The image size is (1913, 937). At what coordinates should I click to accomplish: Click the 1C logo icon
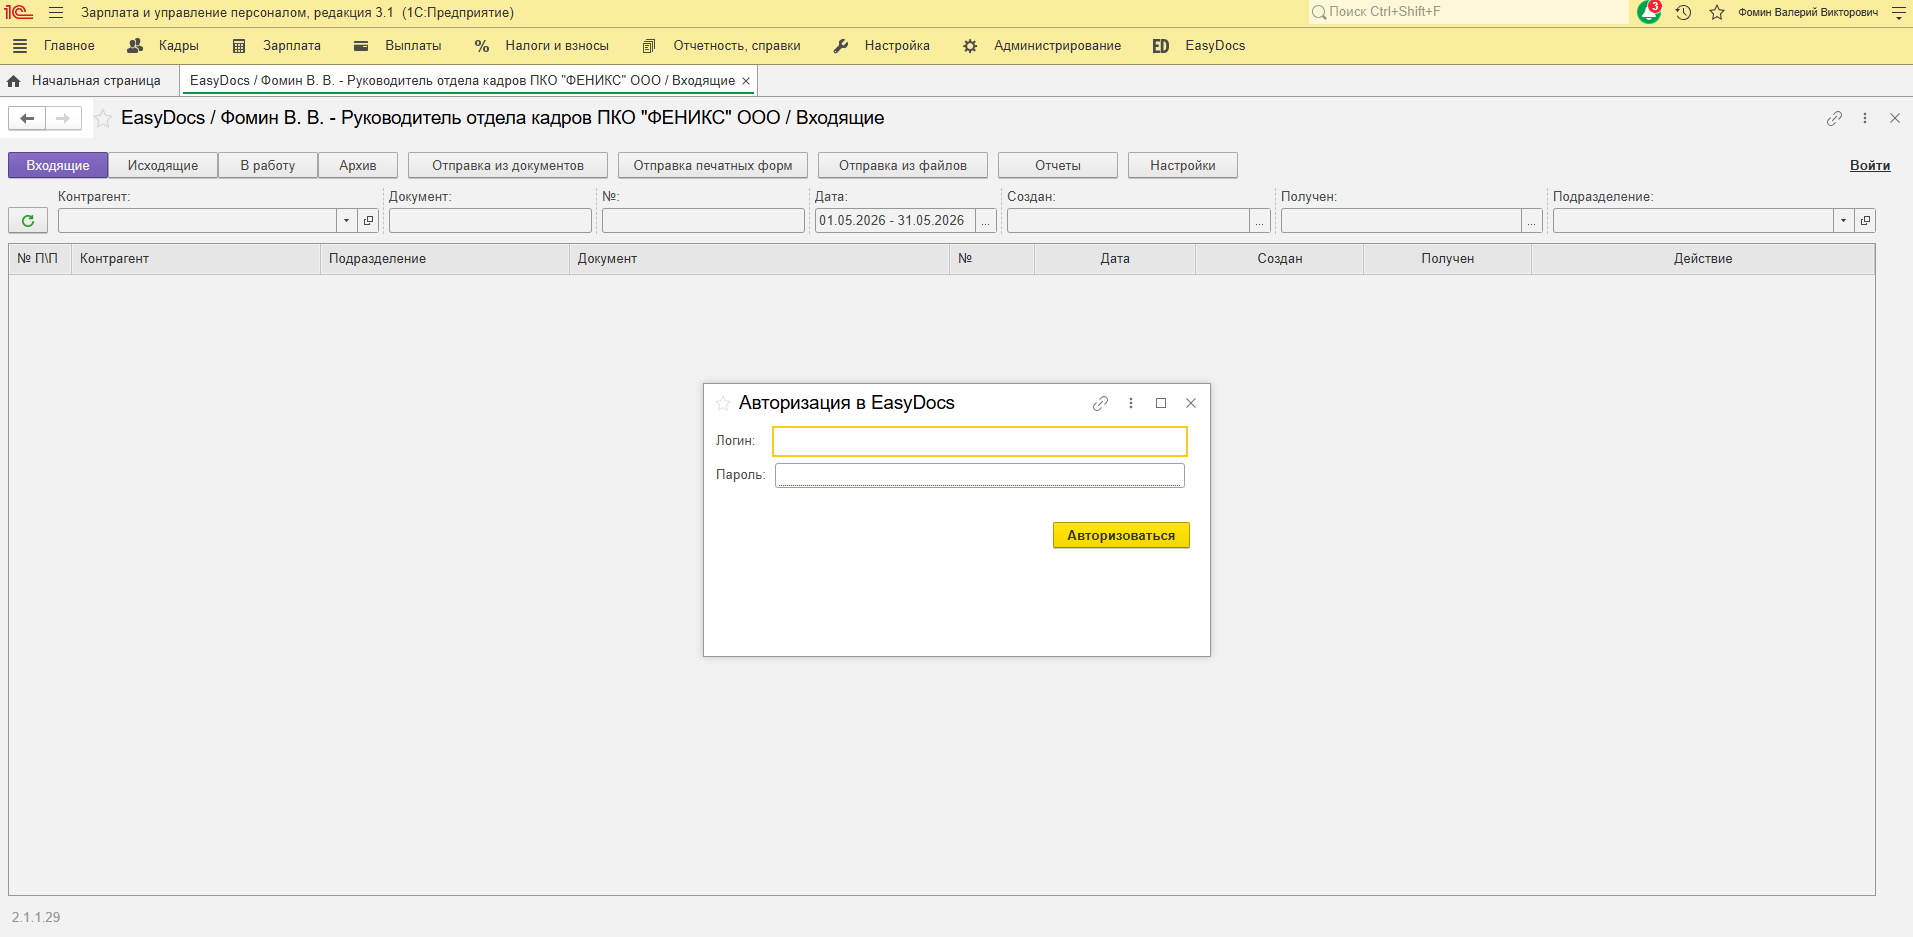[19, 13]
